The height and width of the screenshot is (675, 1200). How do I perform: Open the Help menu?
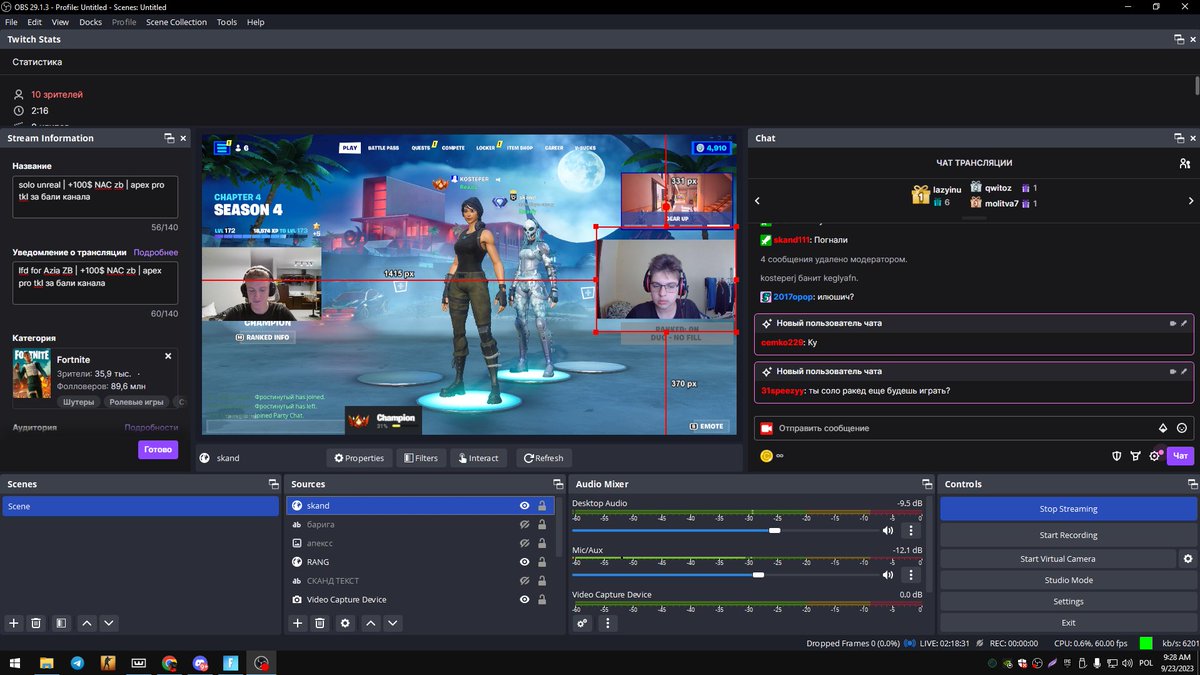pos(256,22)
